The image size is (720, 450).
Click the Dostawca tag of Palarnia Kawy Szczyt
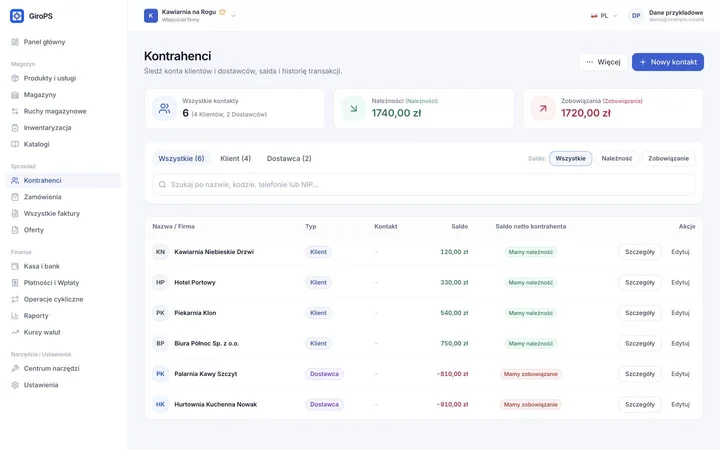pyautogui.click(x=324, y=374)
